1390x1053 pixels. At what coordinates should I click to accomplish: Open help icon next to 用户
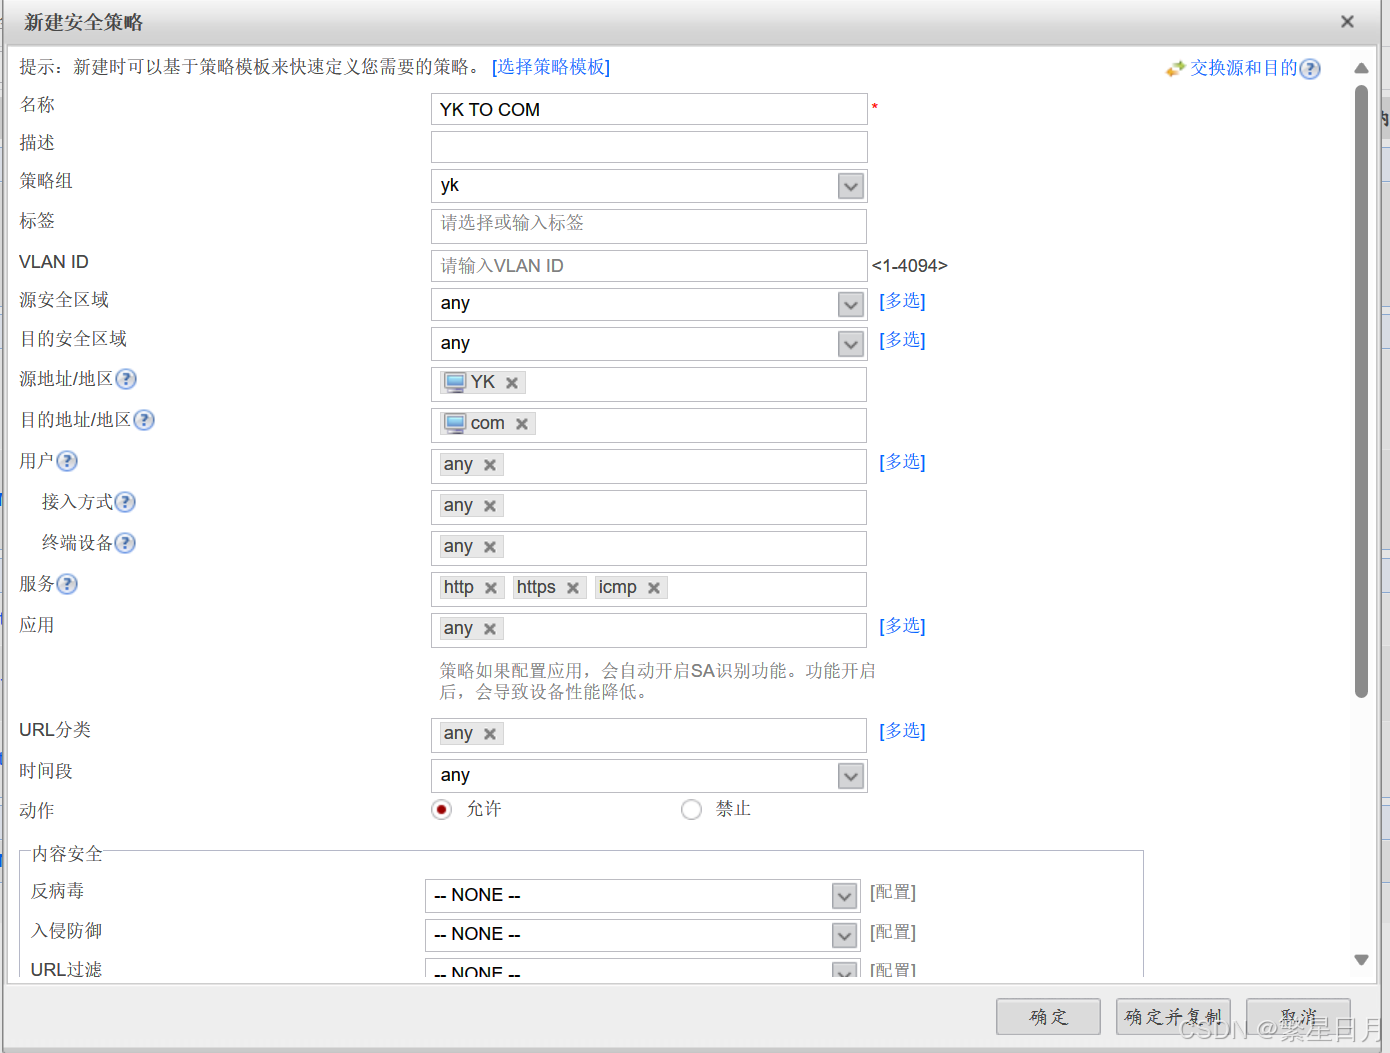pyautogui.click(x=67, y=461)
